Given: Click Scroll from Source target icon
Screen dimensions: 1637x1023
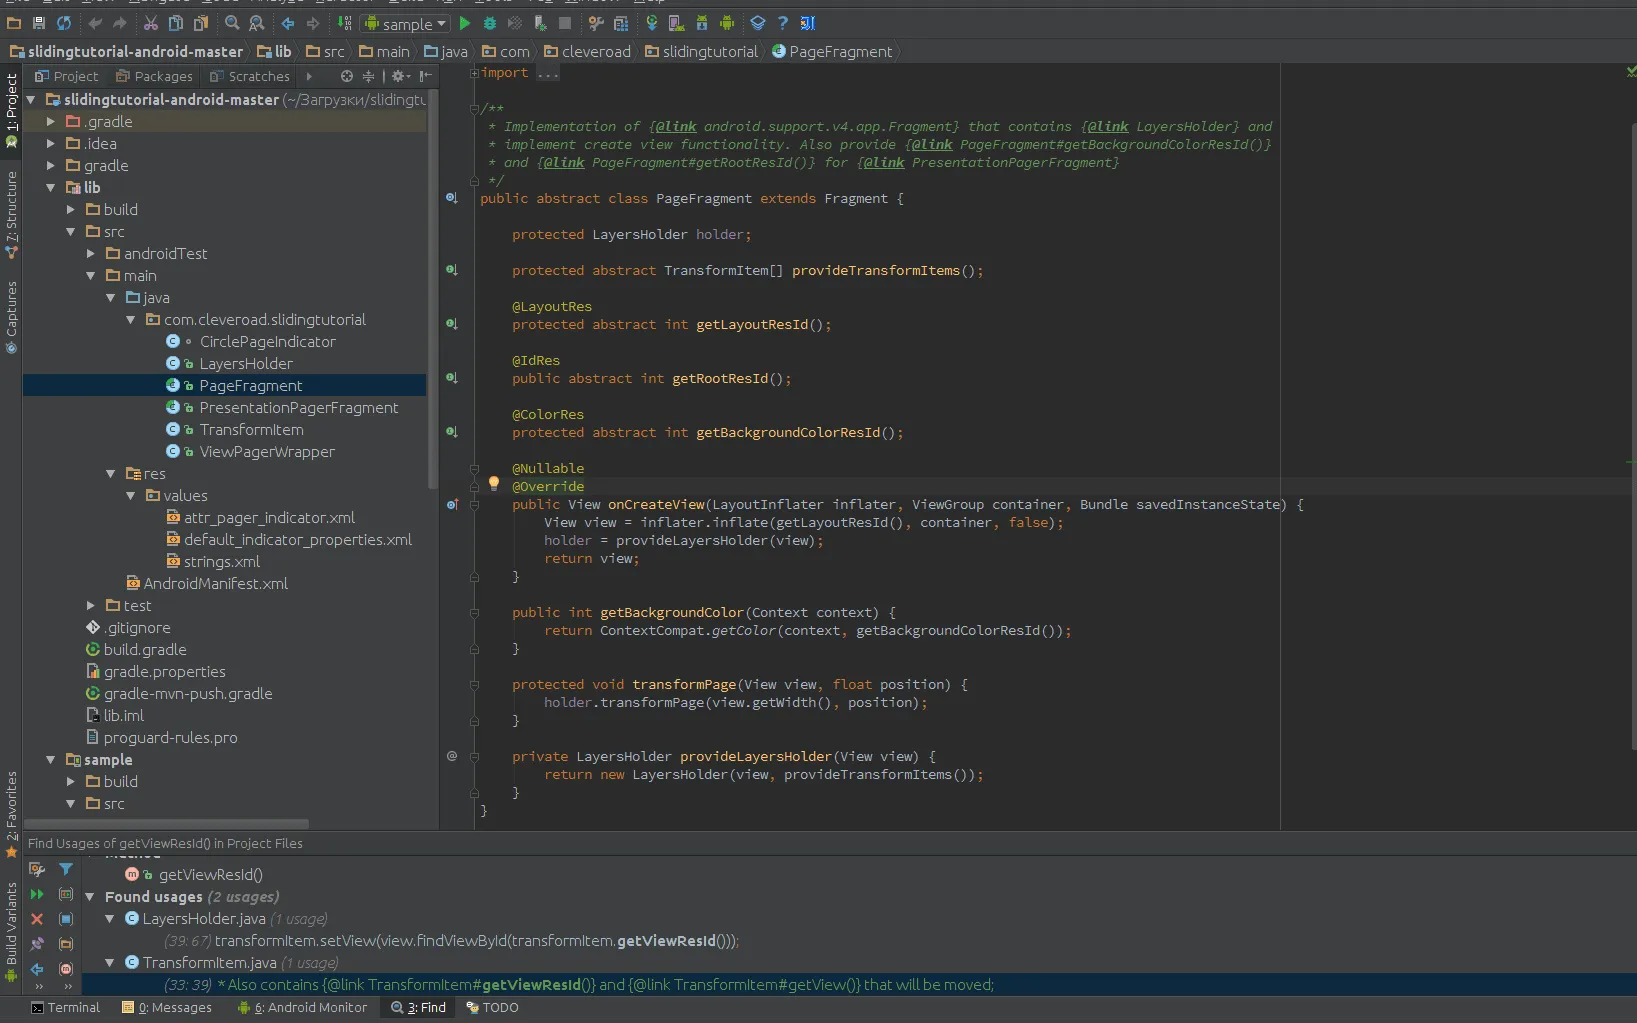Looking at the screenshot, I should coord(347,76).
